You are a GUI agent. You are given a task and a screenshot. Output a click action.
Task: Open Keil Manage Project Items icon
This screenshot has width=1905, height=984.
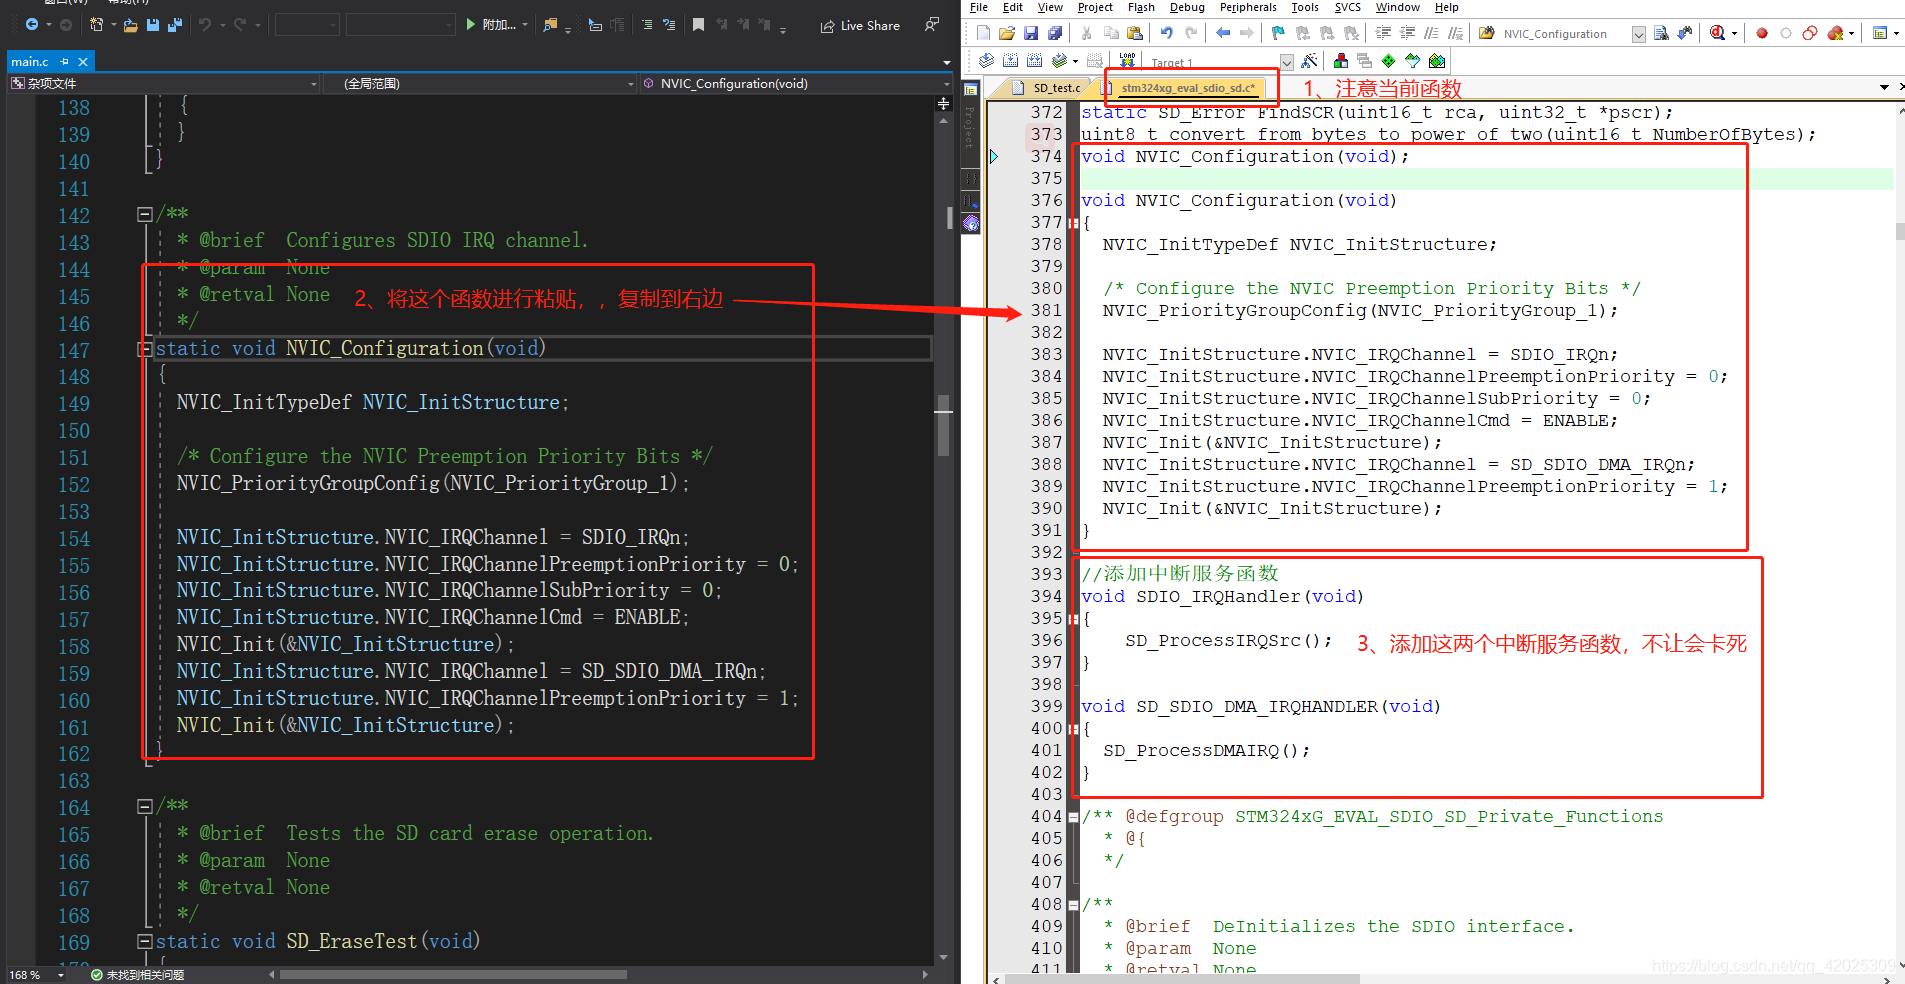pos(1341,61)
